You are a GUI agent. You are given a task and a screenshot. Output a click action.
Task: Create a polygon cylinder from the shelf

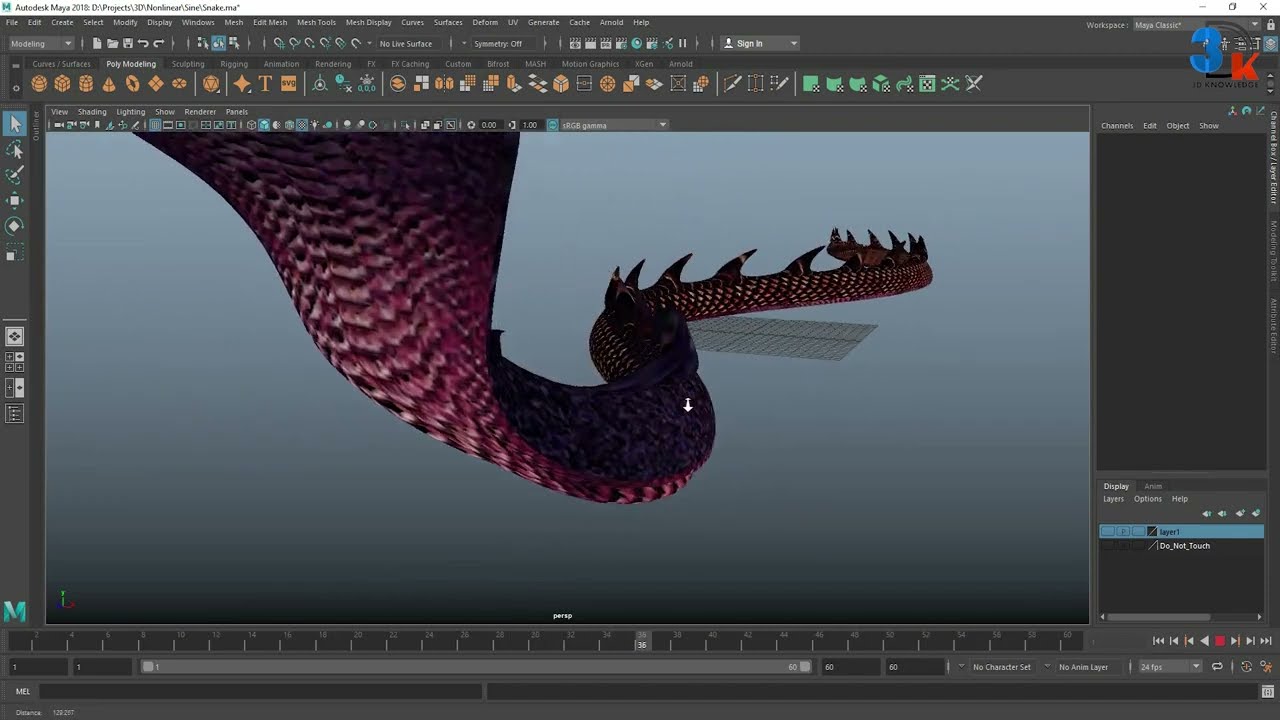[x=86, y=84]
